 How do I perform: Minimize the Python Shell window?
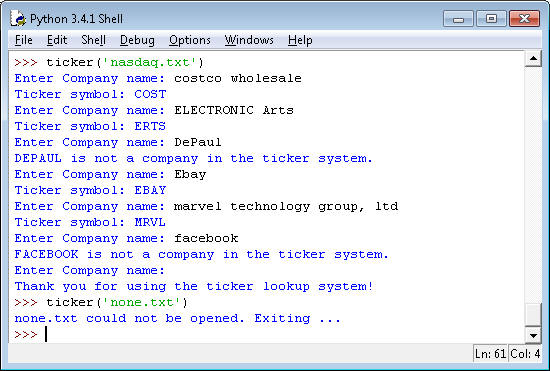458,19
